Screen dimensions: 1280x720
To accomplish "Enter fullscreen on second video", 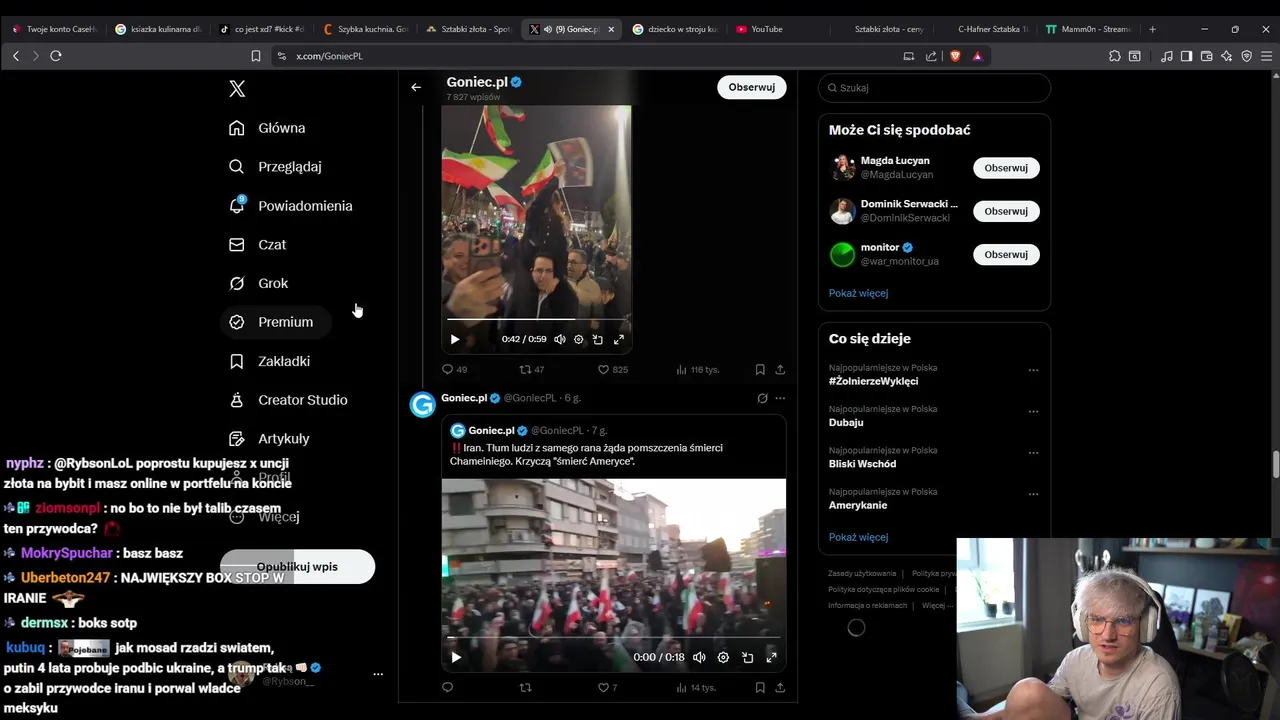I will (771, 658).
